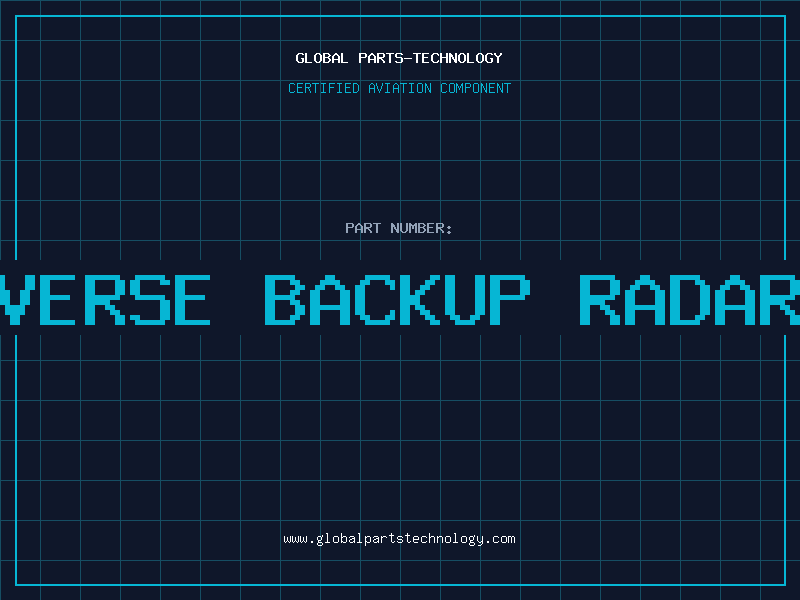
Task: Click the word CERTIFIED in the subtitle
Action: (324, 88)
